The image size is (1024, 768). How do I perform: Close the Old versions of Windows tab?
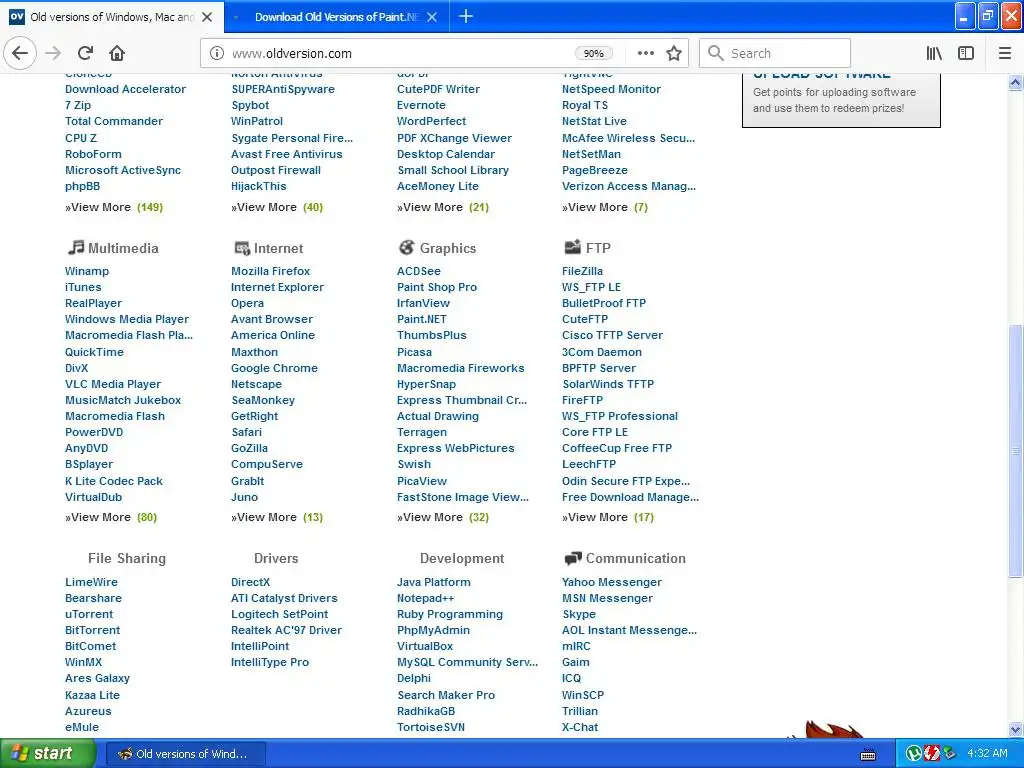(x=207, y=17)
